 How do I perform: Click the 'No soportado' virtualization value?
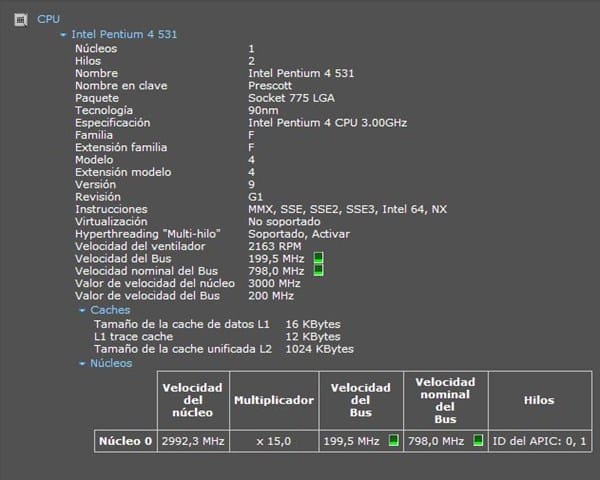coord(284,222)
